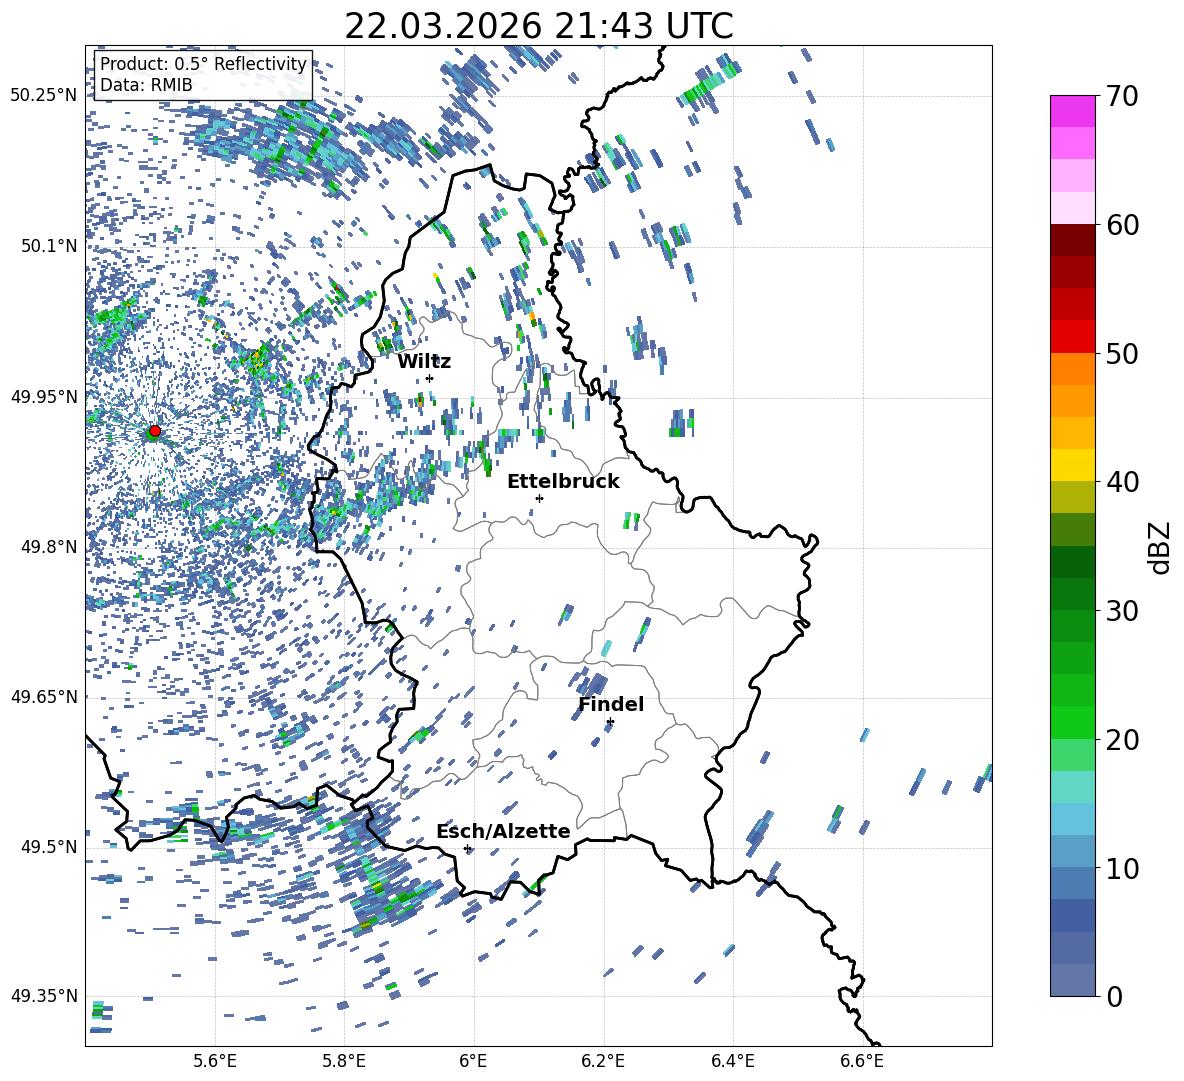
Task: Pick the bottom slate-blue swatch at 0 dBZ
Action: (x=1073, y=980)
